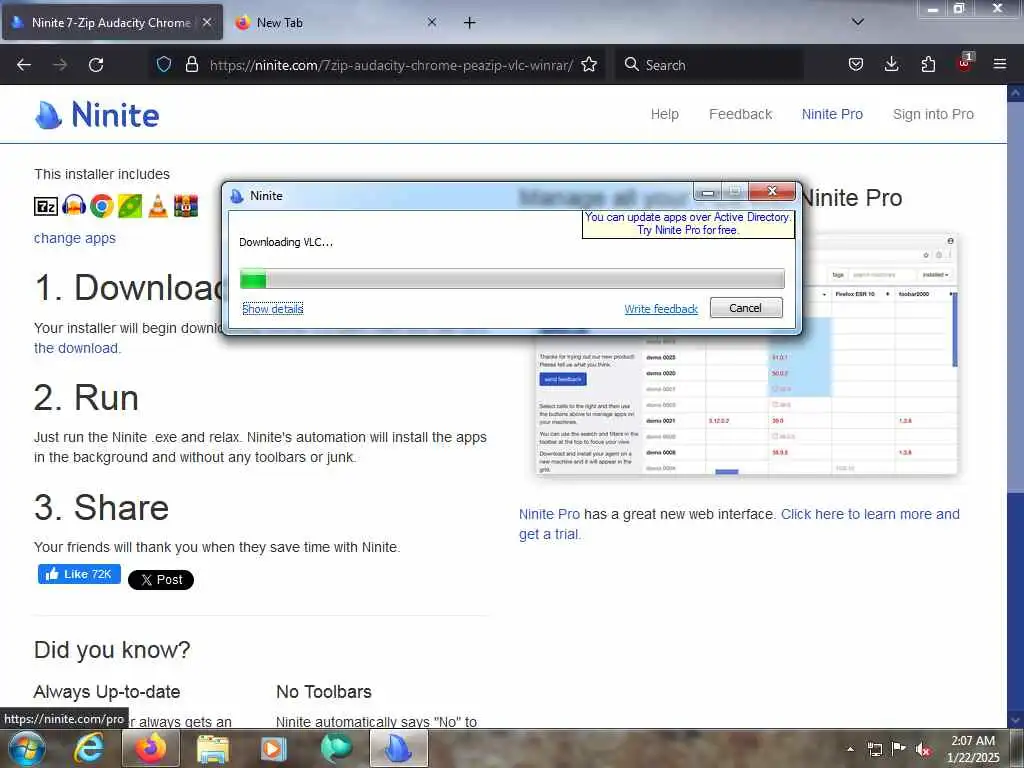Screen dimensions: 1024x768
Task: Click Write feedback in Ninite dialog
Action: click(661, 309)
